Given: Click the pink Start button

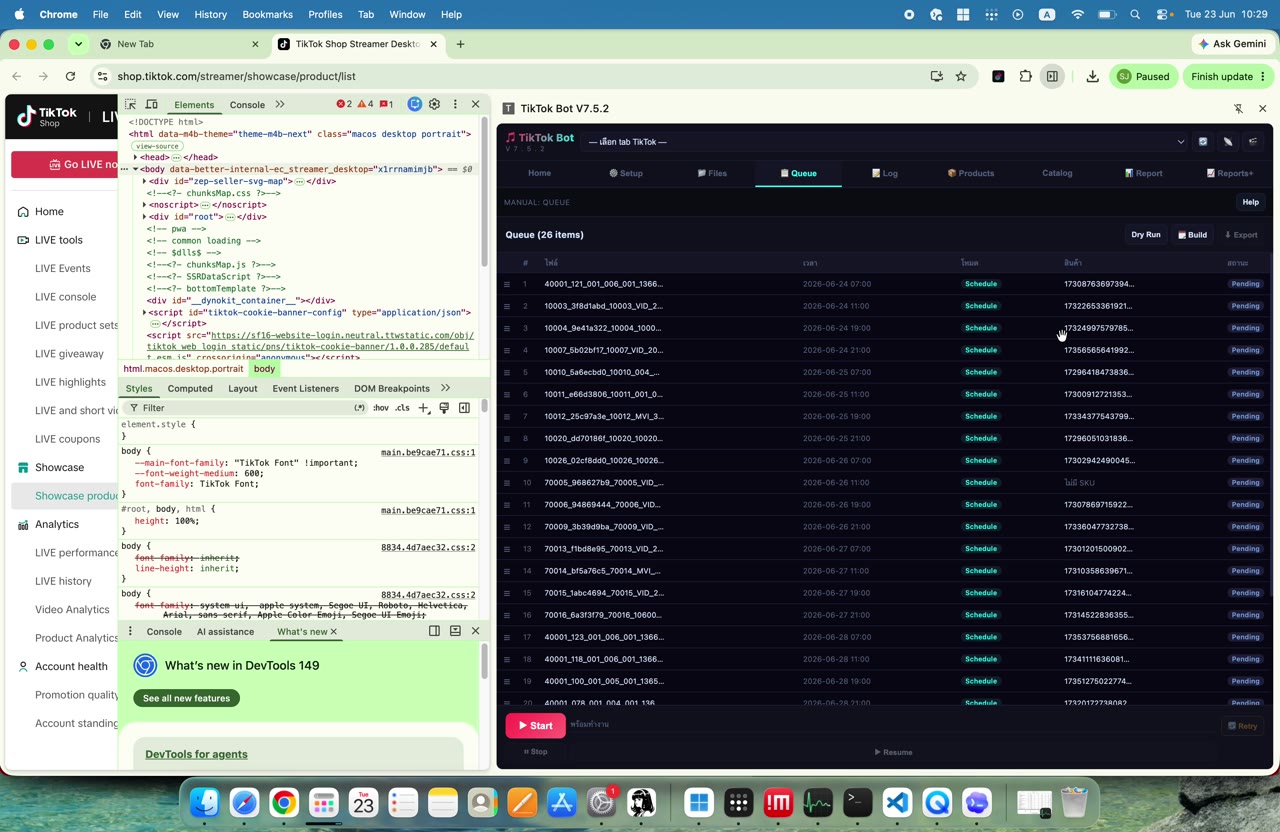Looking at the screenshot, I should pos(535,725).
